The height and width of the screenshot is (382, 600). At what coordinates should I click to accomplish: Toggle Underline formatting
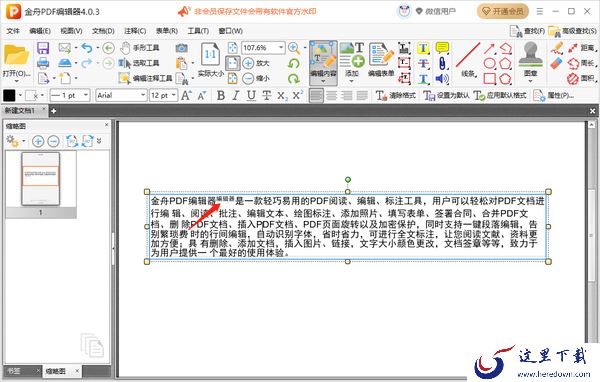[251, 95]
